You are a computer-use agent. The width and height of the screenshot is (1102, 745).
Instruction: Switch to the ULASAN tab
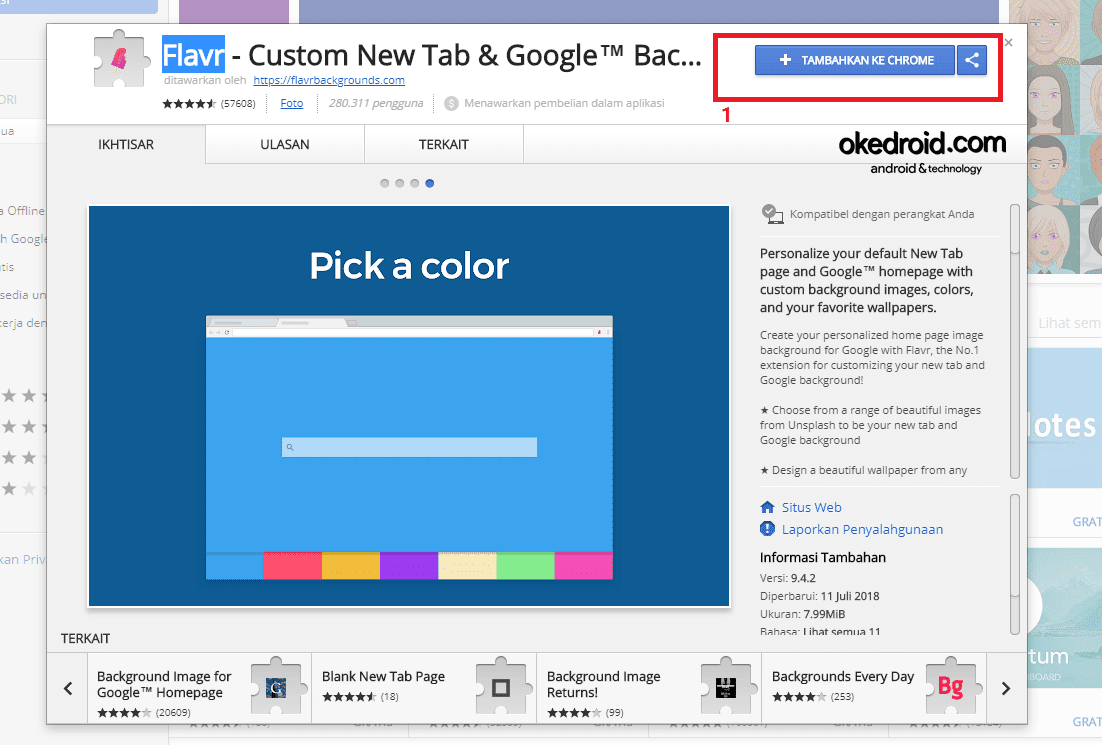click(x=284, y=144)
